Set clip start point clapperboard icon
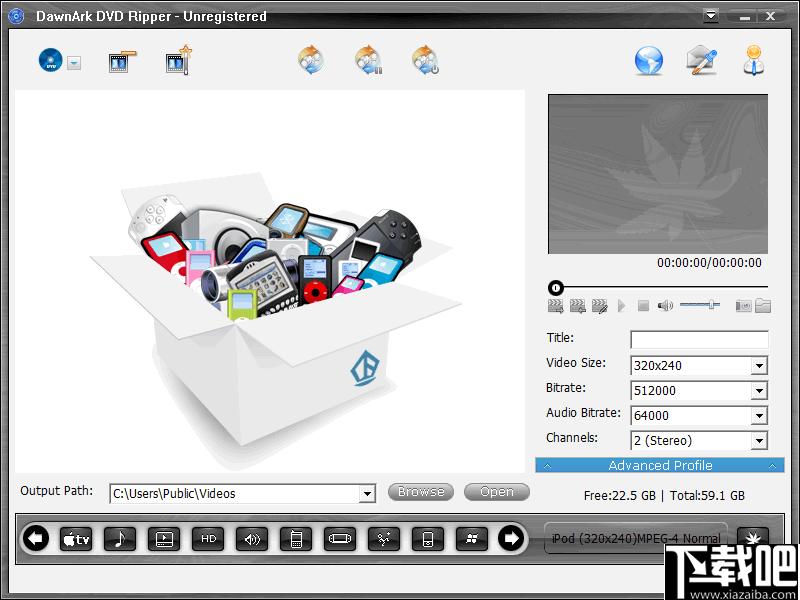Image resolution: width=800 pixels, height=600 pixels. point(555,306)
